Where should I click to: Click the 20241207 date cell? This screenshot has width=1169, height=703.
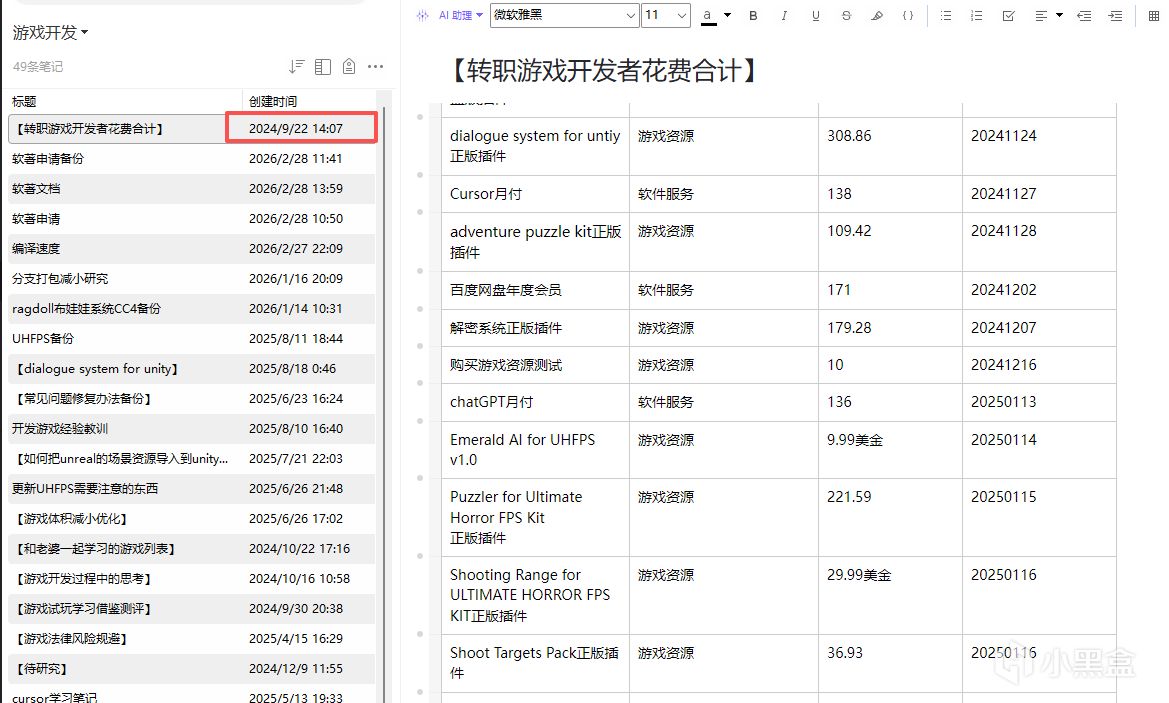pyautogui.click(x=1039, y=328)
